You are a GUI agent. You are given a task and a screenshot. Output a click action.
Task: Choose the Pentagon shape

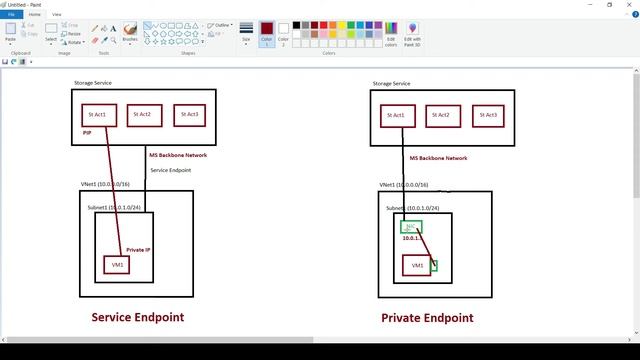pos(163,33)
